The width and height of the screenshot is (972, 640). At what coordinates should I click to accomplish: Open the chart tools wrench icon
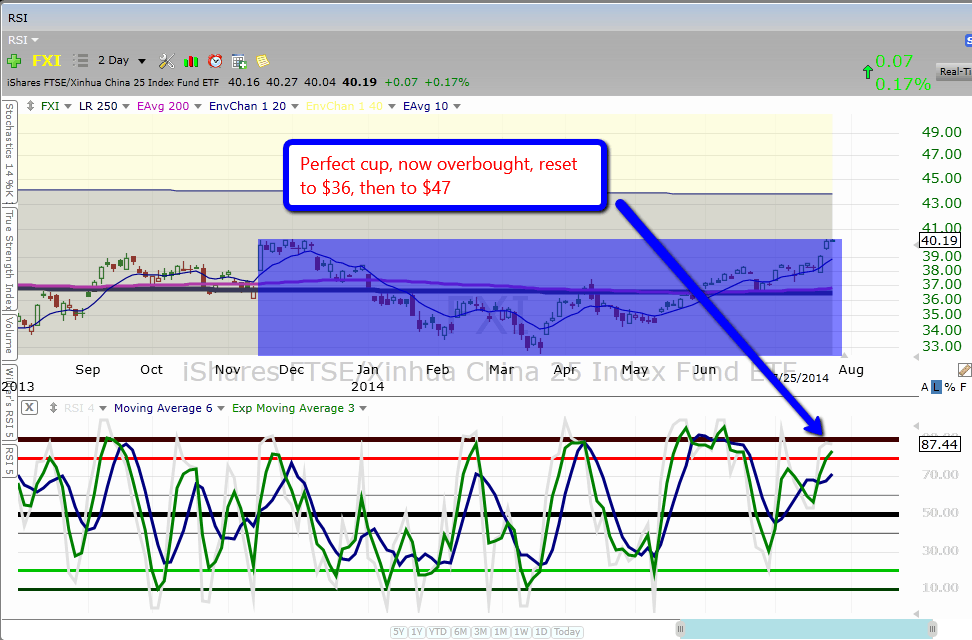[167, 61]
